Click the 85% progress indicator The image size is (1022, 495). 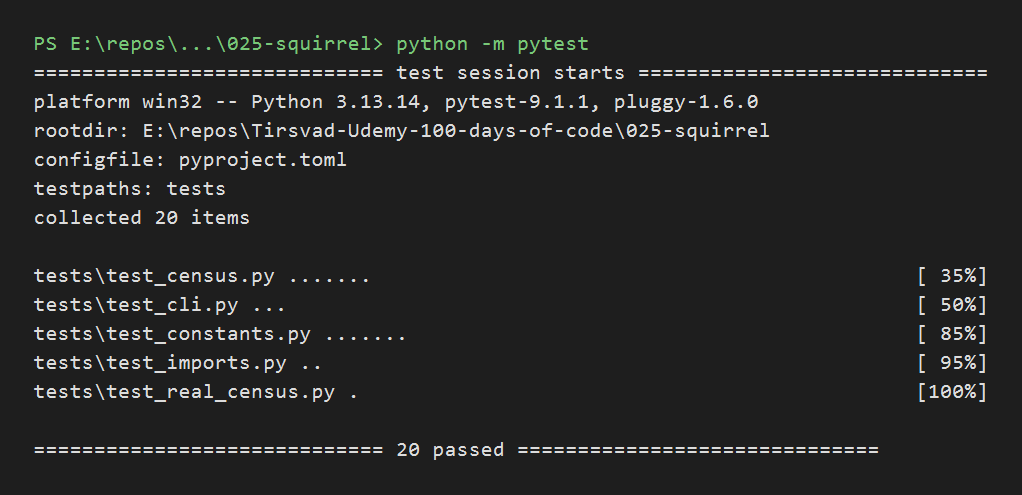click(952, 334)
